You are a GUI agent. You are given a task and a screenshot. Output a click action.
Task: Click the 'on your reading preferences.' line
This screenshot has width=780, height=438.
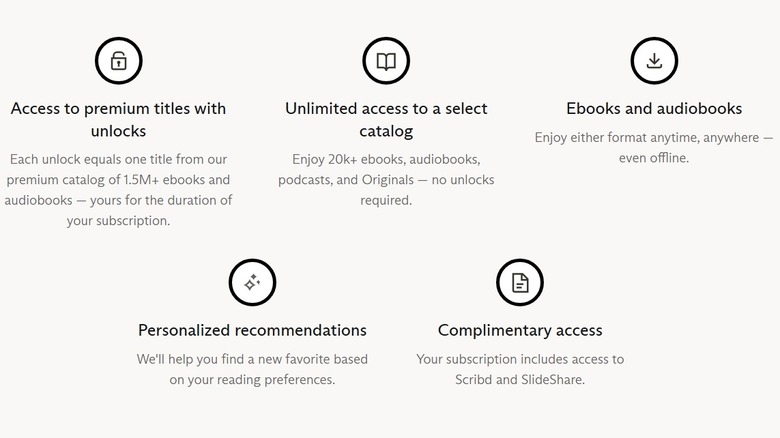252,379
